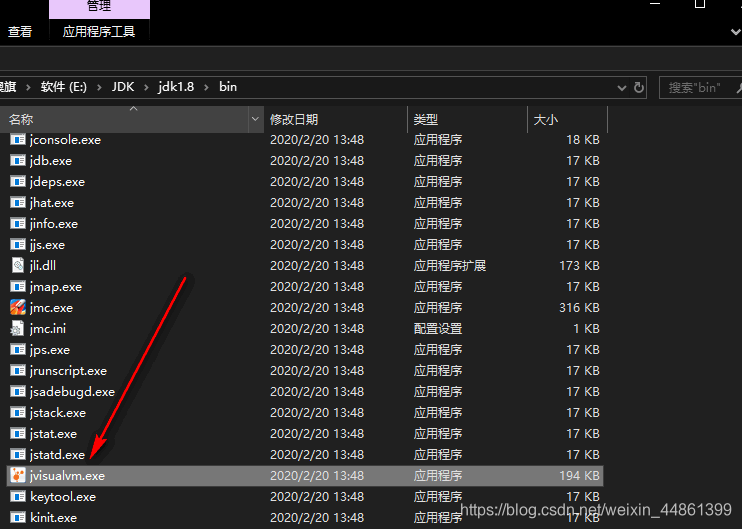742x529 pixels.
Task: Expand the ribbon with the chevron
Action: click(736, 32)
